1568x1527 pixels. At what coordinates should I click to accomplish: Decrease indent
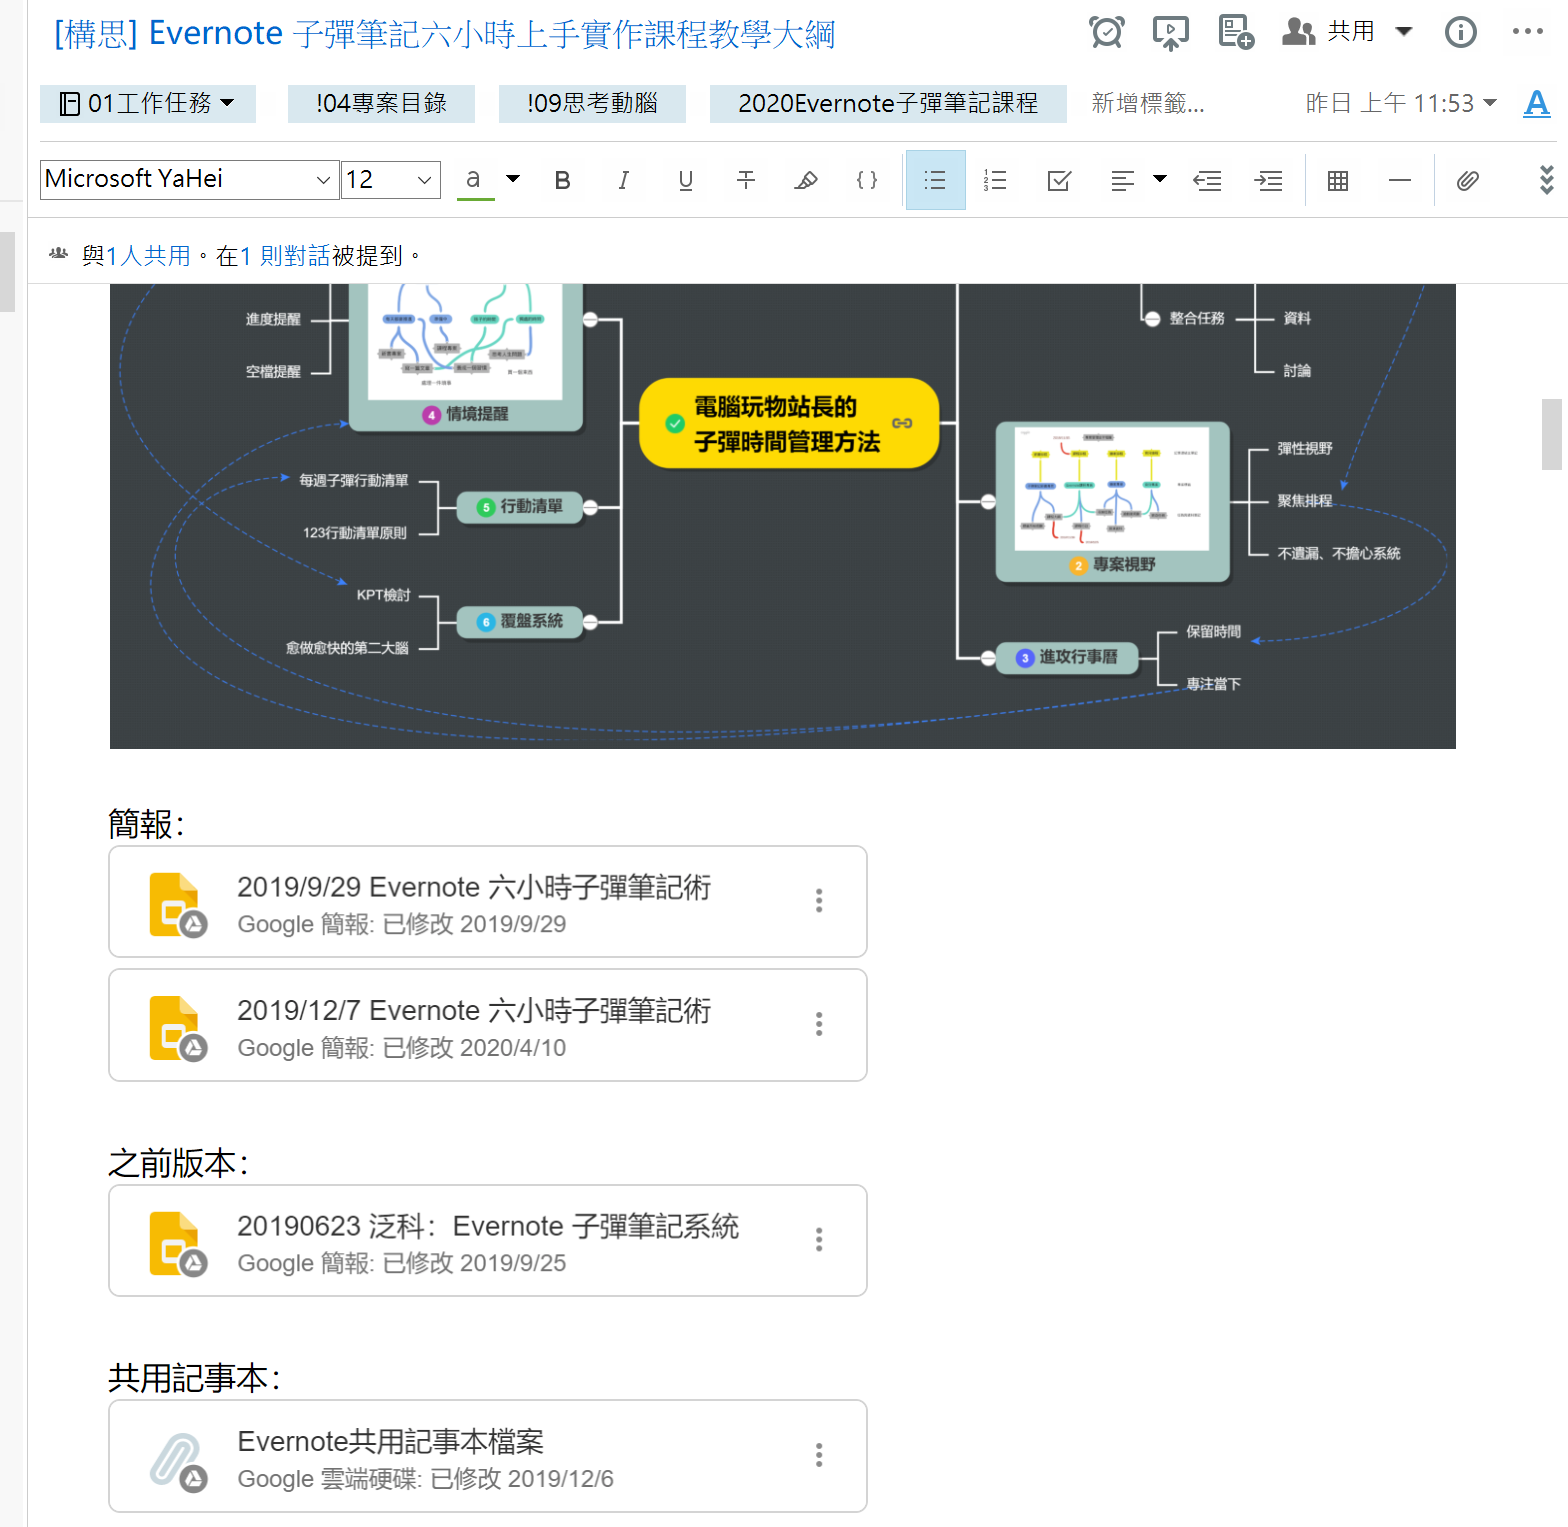pos(1207,180)
